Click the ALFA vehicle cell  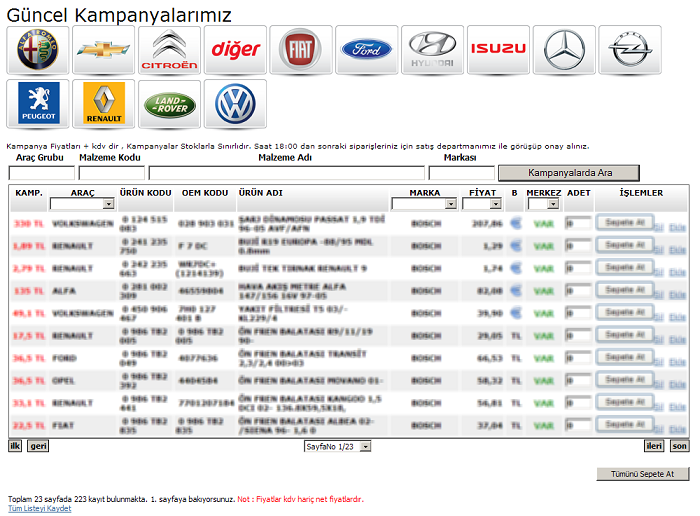[64, 291]
